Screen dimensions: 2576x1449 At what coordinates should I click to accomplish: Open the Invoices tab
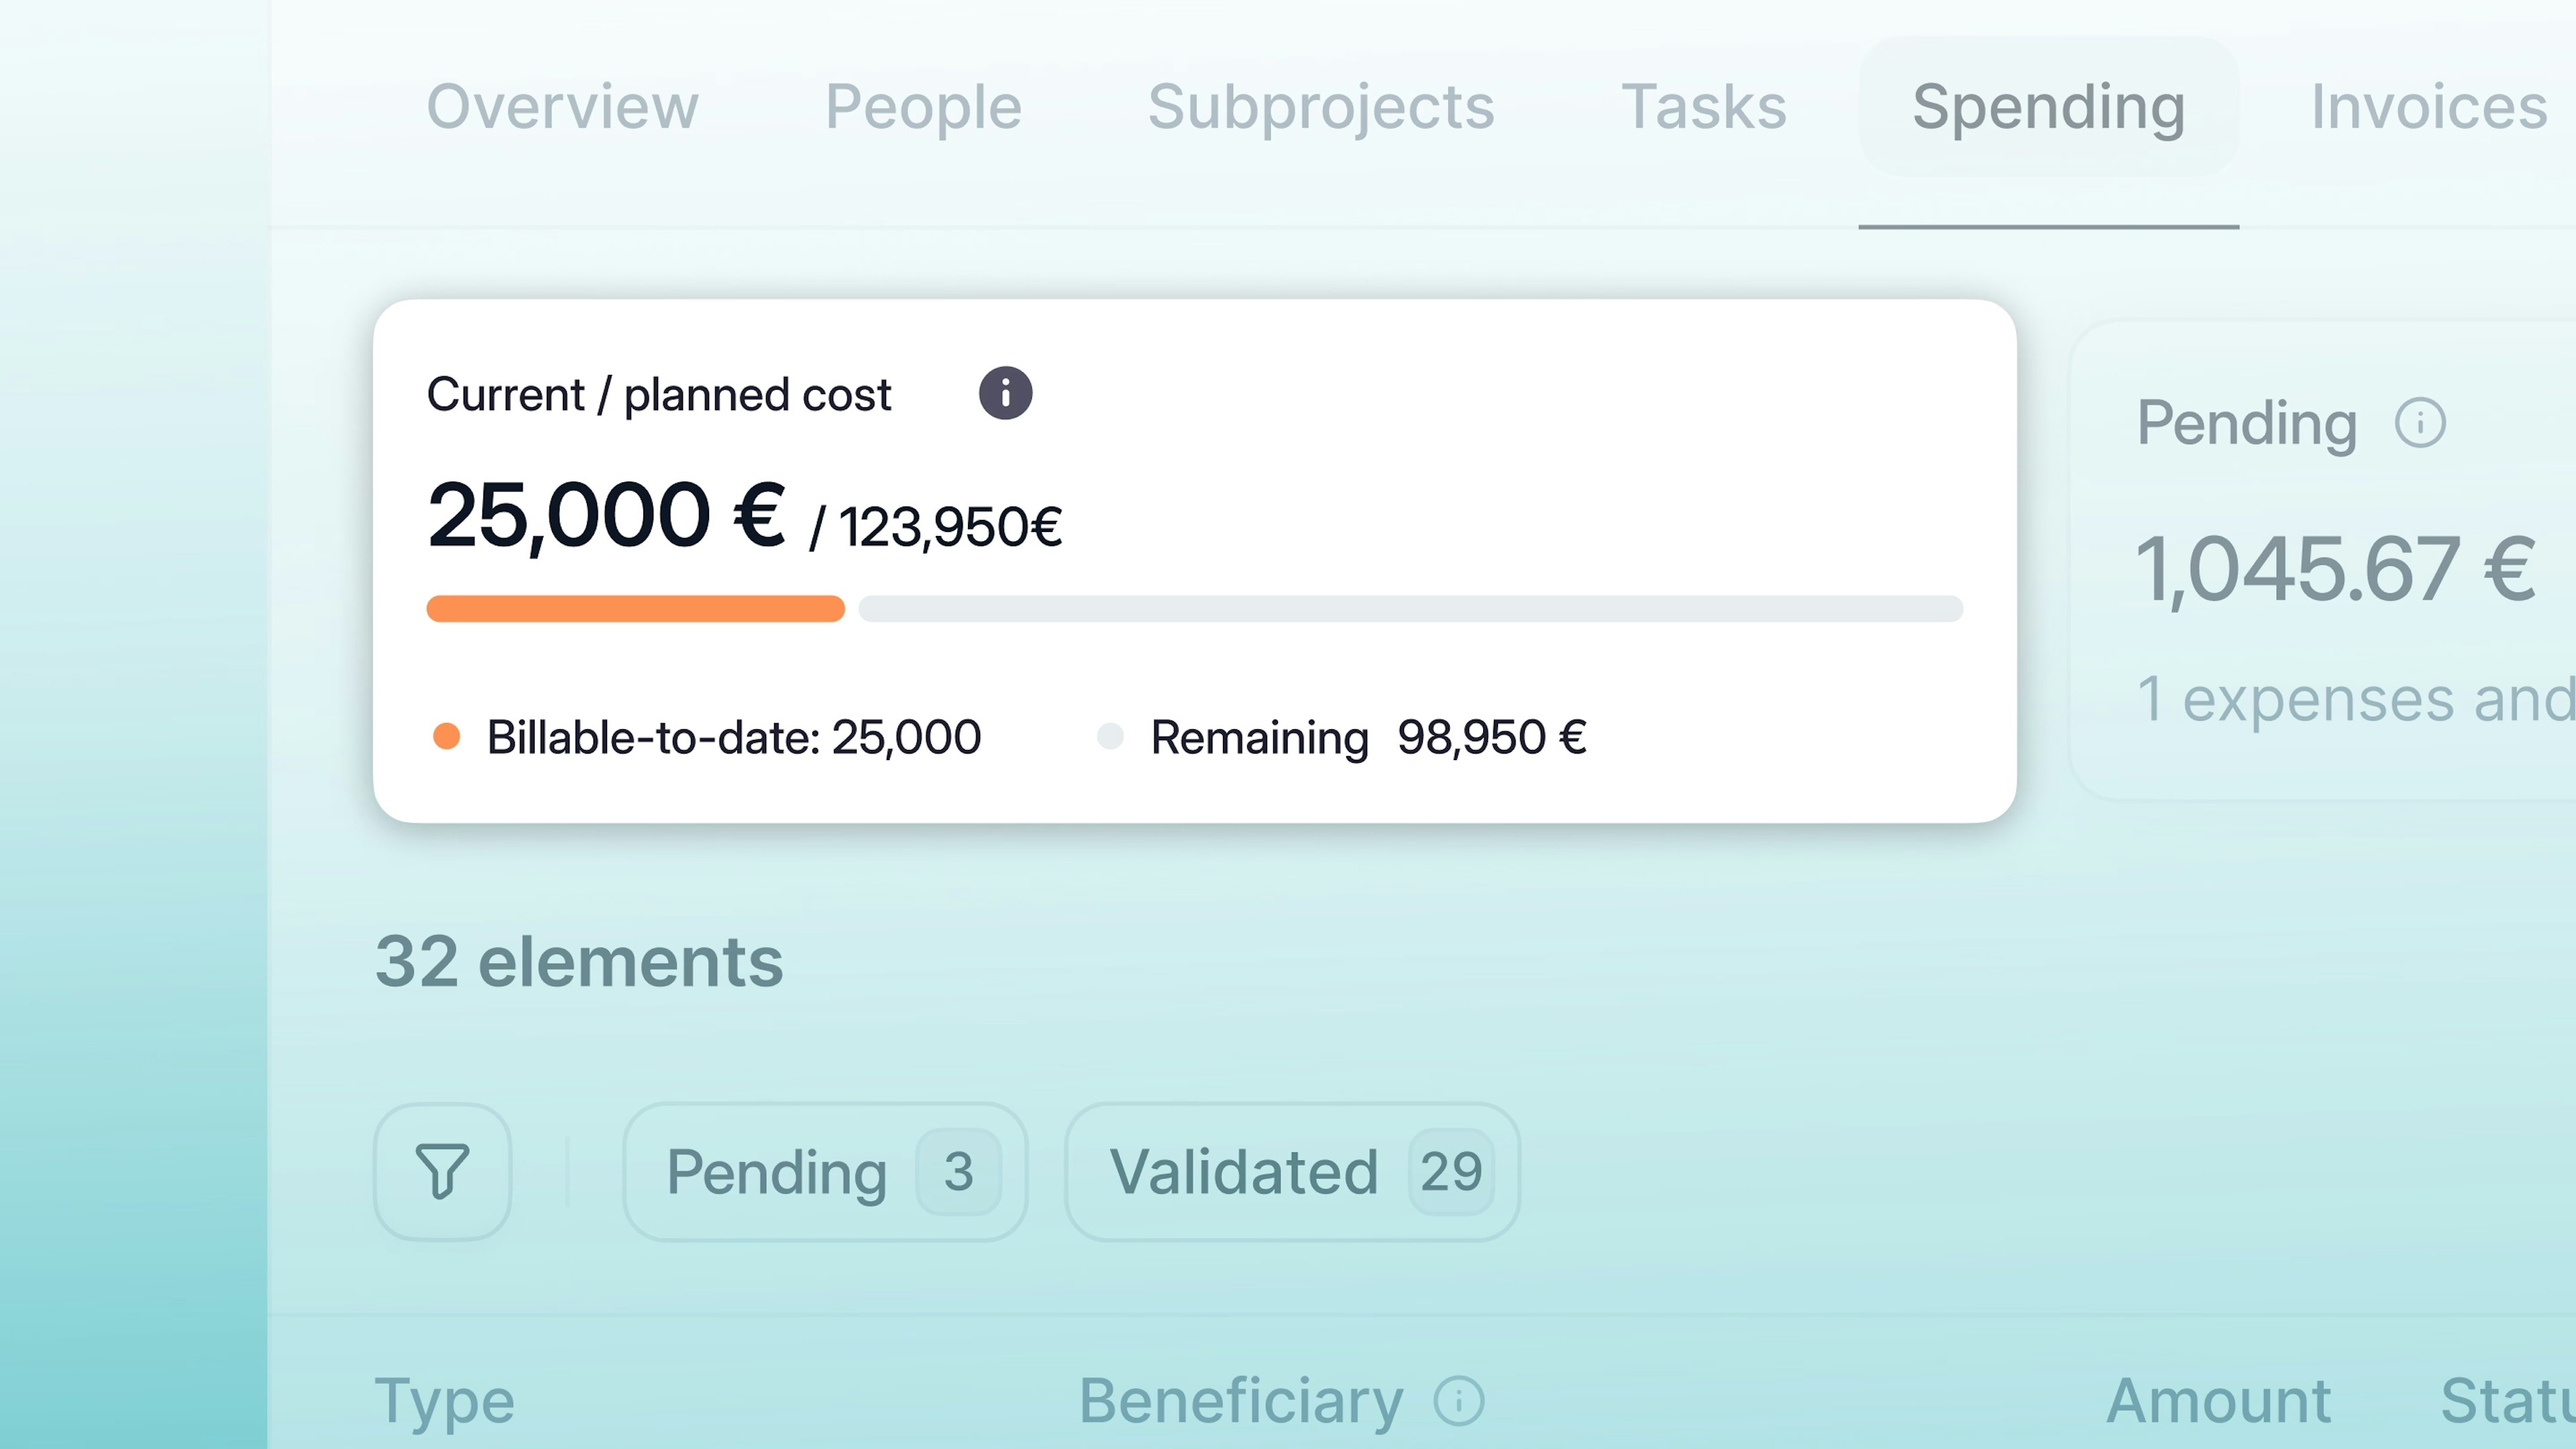coord(2428,107)
